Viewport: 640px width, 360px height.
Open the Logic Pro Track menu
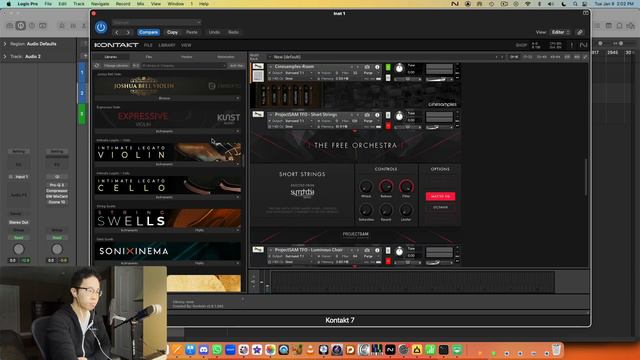[78, 4]
